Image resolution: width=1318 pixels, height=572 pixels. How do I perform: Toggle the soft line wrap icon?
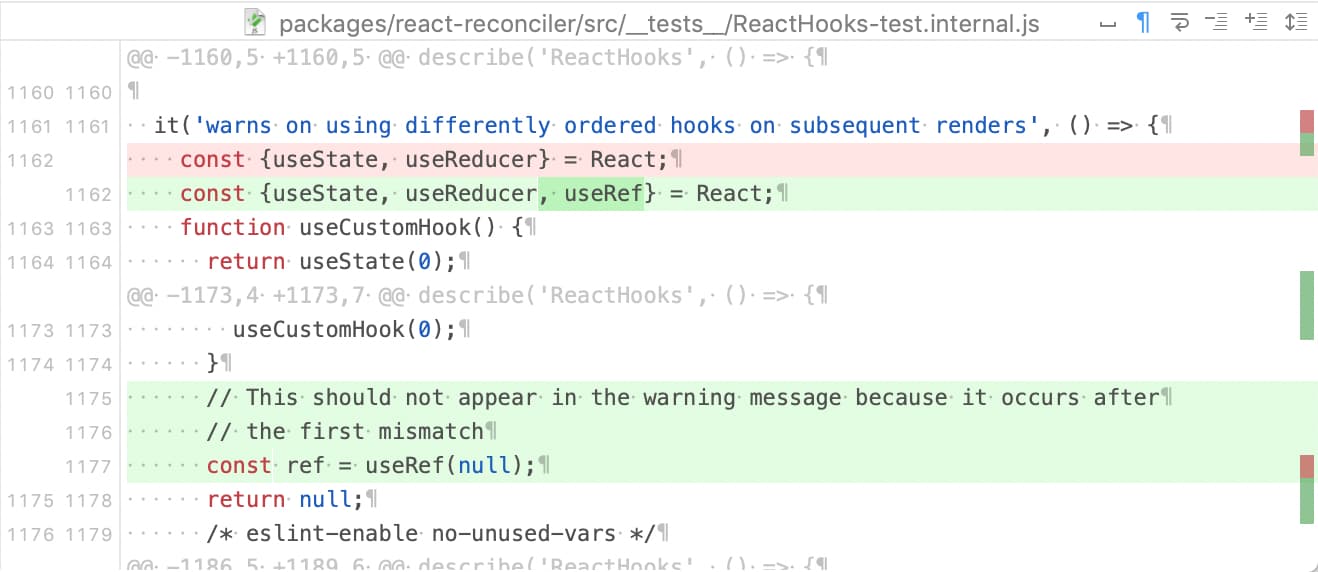coord(1180,22)
